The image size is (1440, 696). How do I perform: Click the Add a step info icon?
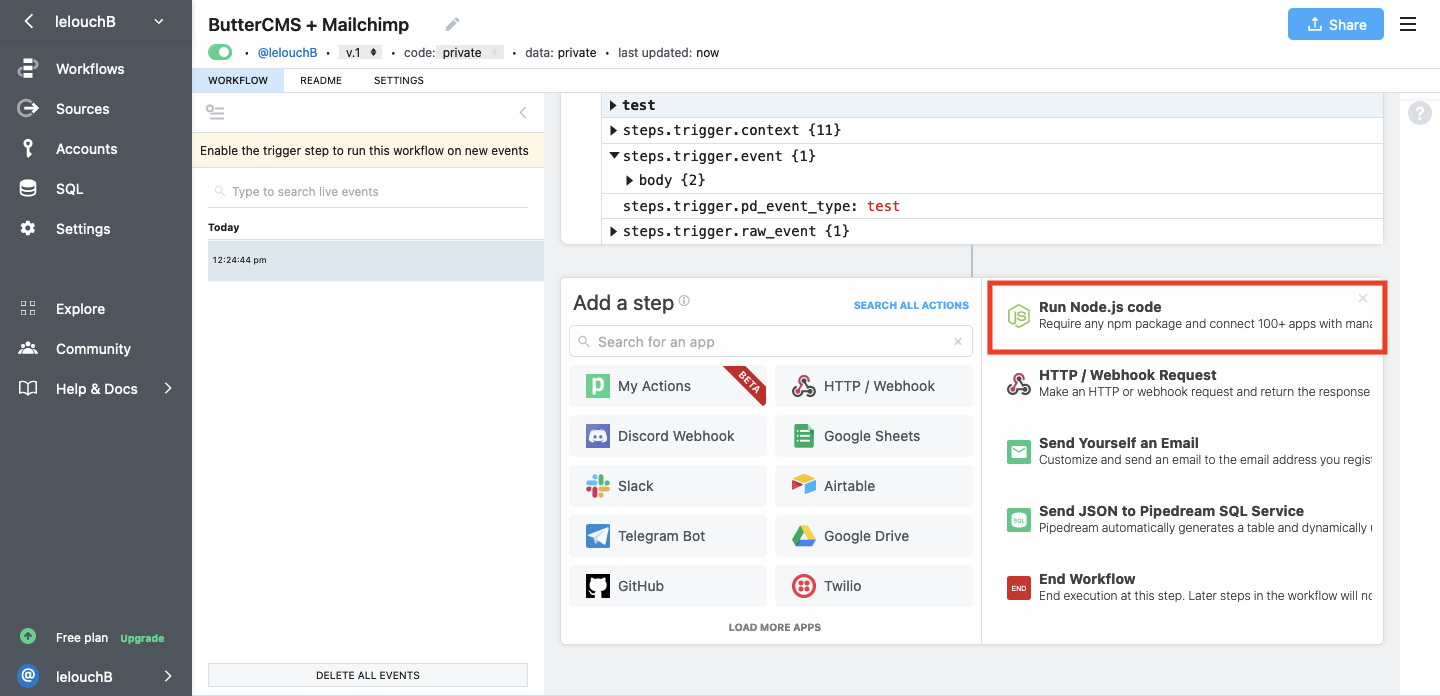click(x=684, y=301)
